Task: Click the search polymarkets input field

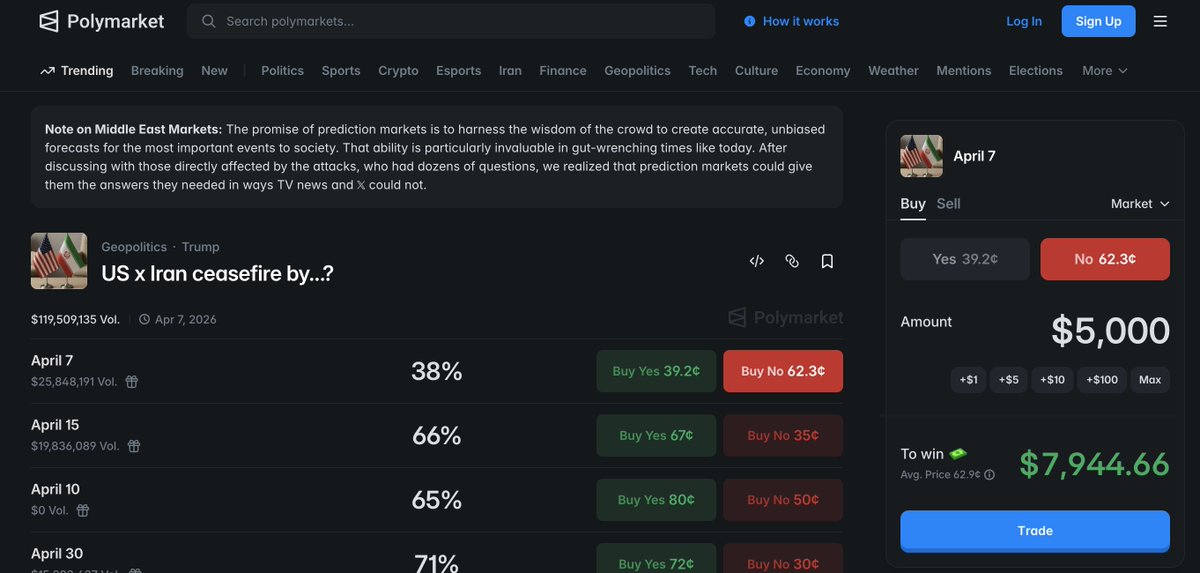Action: 452,21
